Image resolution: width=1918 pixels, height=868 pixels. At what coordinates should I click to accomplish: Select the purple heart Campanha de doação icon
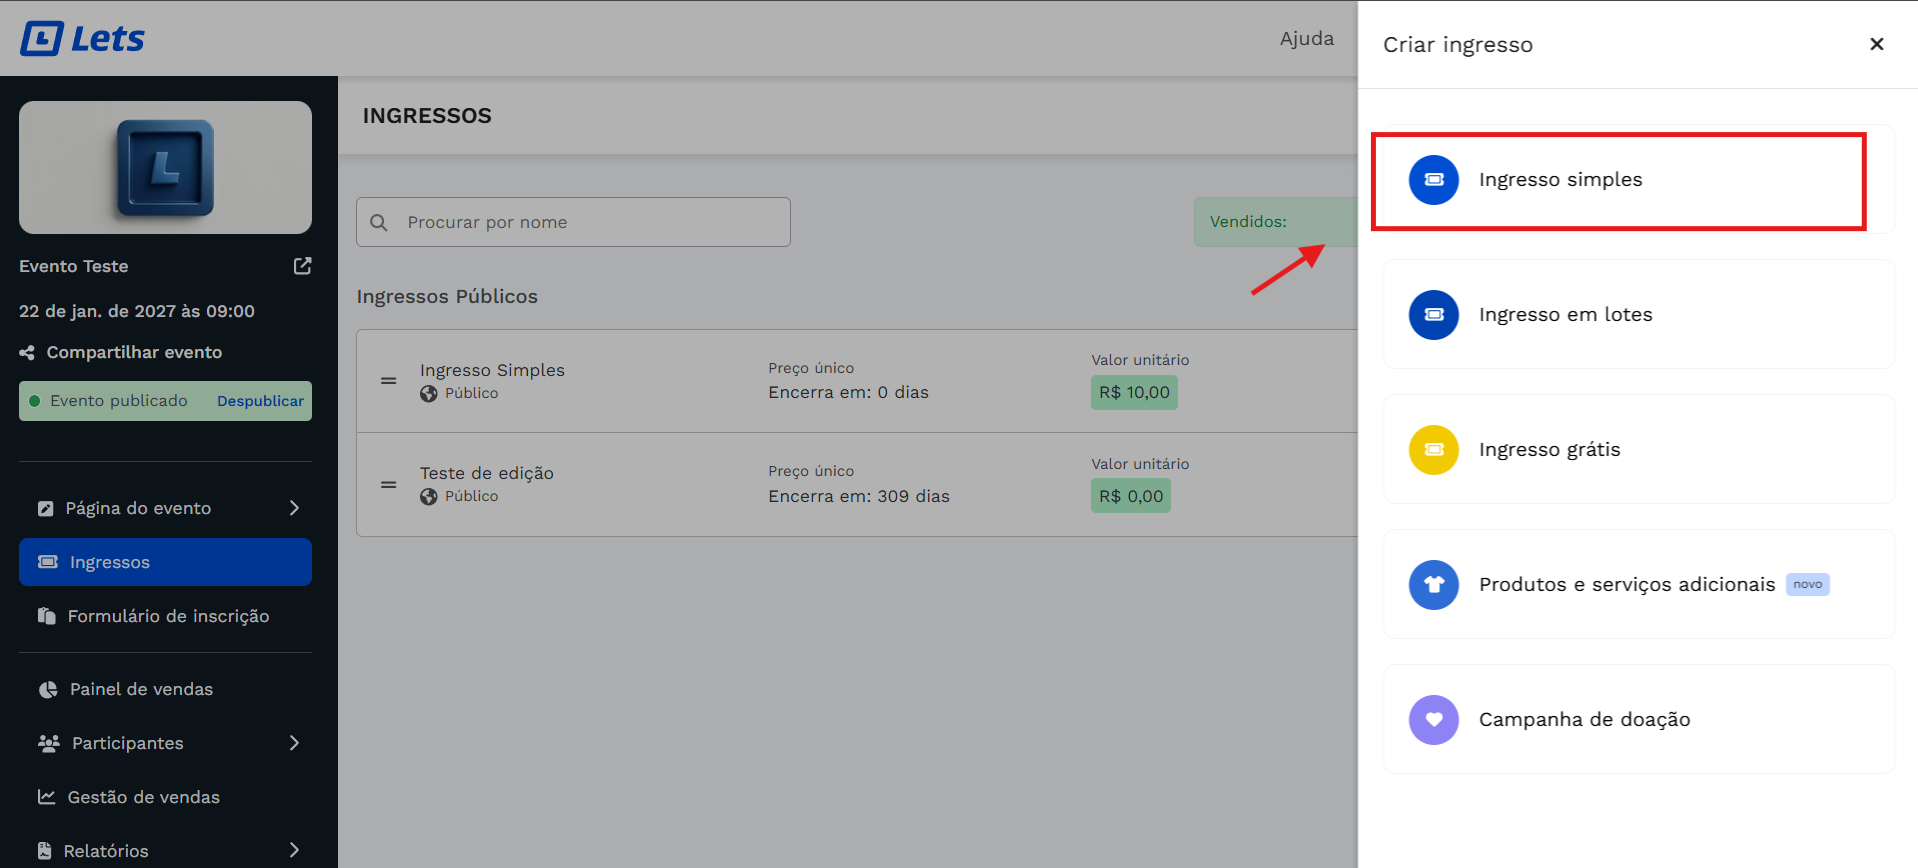tap(1433, 720)
